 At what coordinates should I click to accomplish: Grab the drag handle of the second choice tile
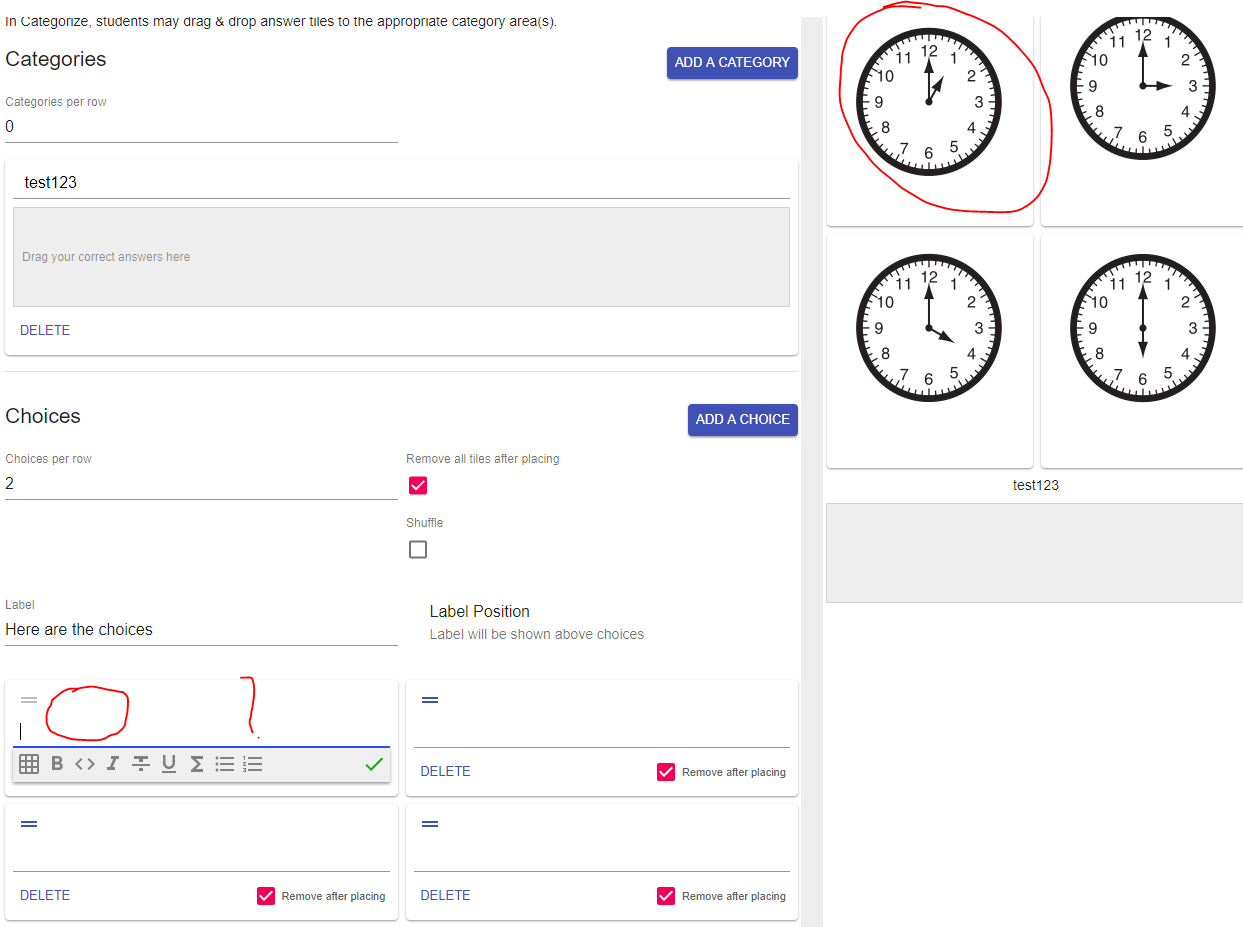coord(430,700)
